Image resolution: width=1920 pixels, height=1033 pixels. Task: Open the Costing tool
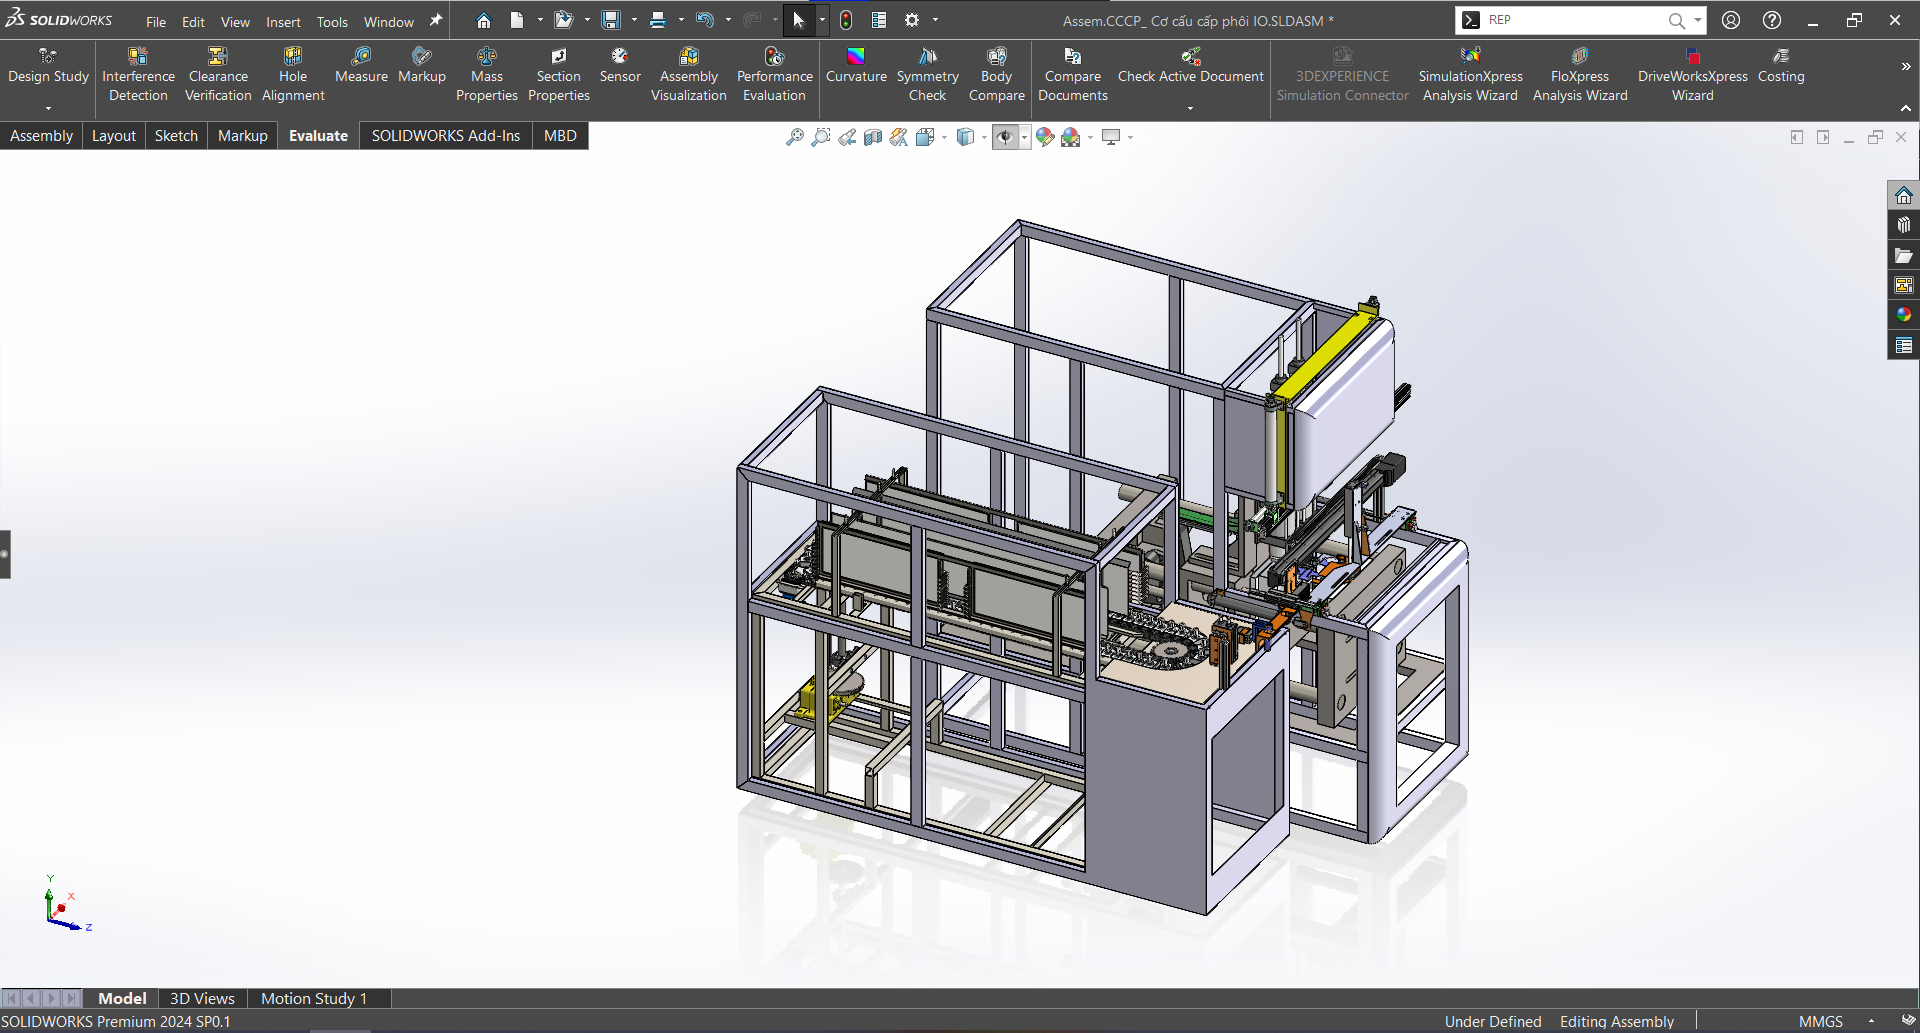(x=1781, y=66)
